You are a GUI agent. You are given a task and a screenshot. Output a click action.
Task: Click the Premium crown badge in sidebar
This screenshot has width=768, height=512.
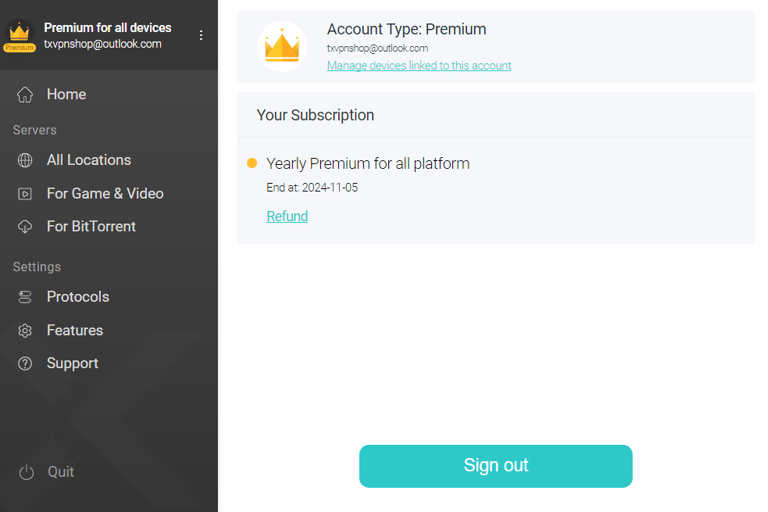tap(19, 36)
